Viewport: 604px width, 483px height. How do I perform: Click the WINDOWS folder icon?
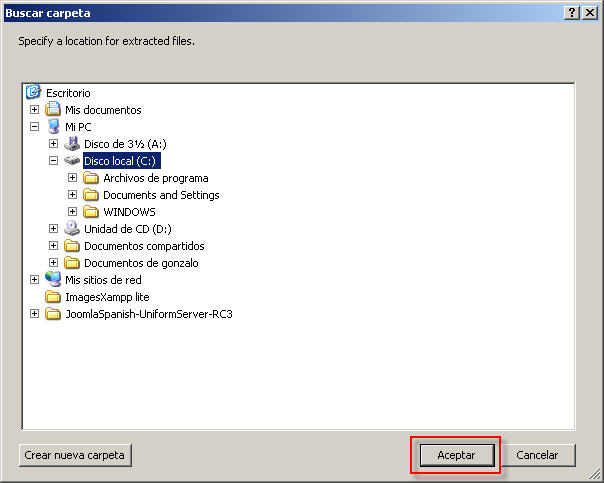click(91, 212)
